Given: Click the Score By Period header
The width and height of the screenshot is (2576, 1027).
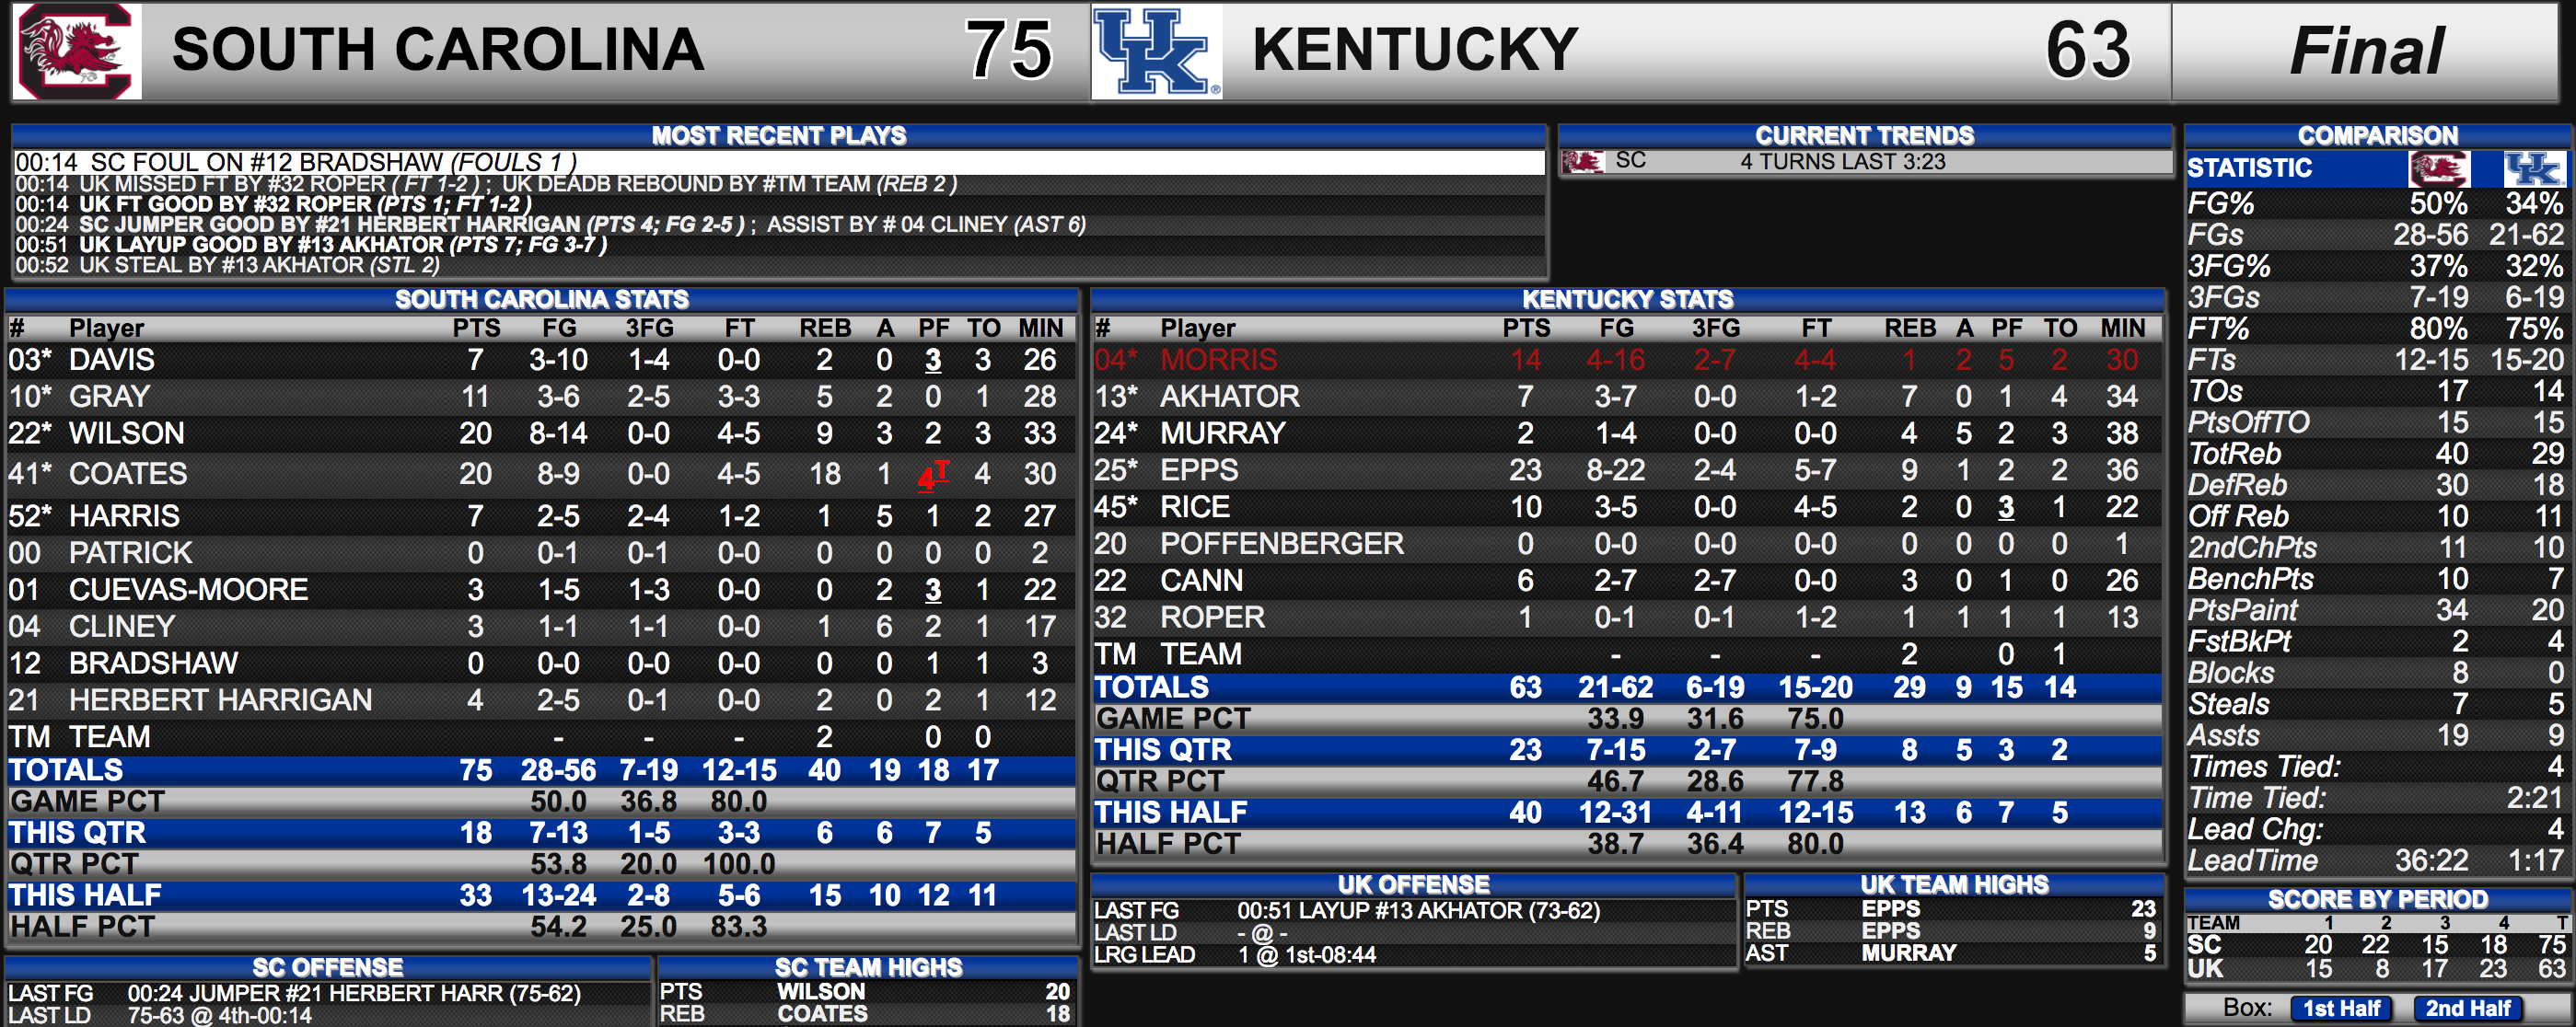Looking at the screenshot, I should click(x=2377, y=899).
